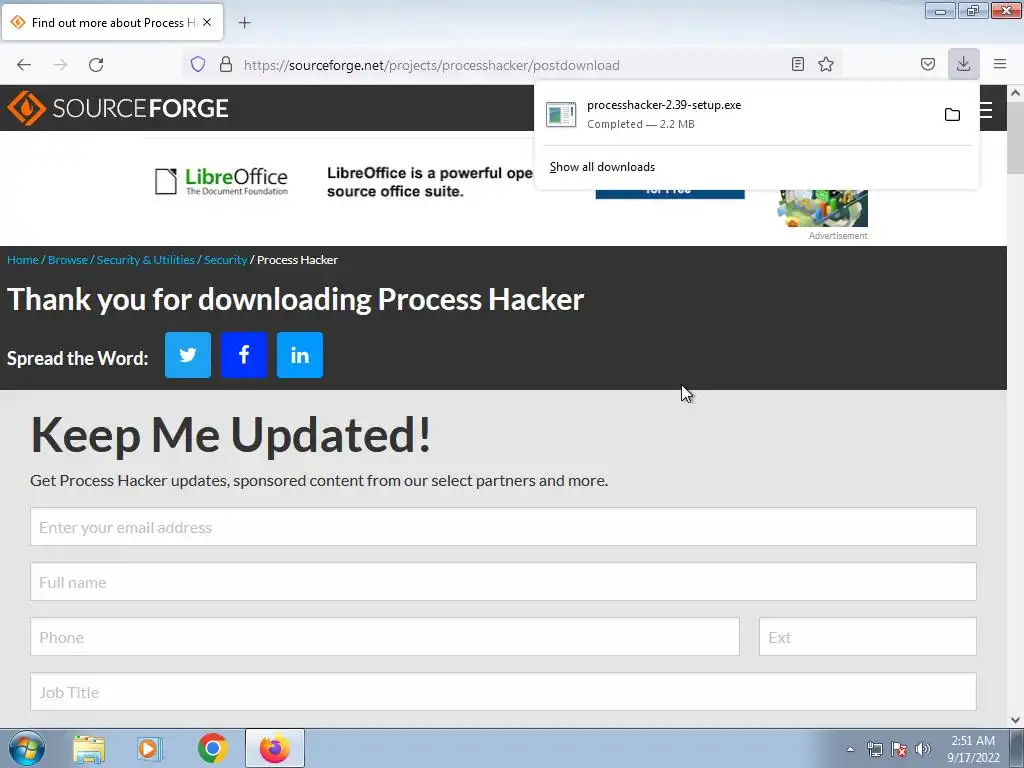Click the taskbar clock showing 2:51 AM

(973, 749)
